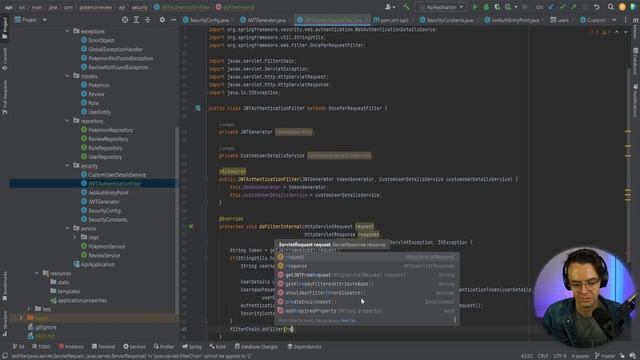Select opened file target icon in Project panel

point(125,20)
